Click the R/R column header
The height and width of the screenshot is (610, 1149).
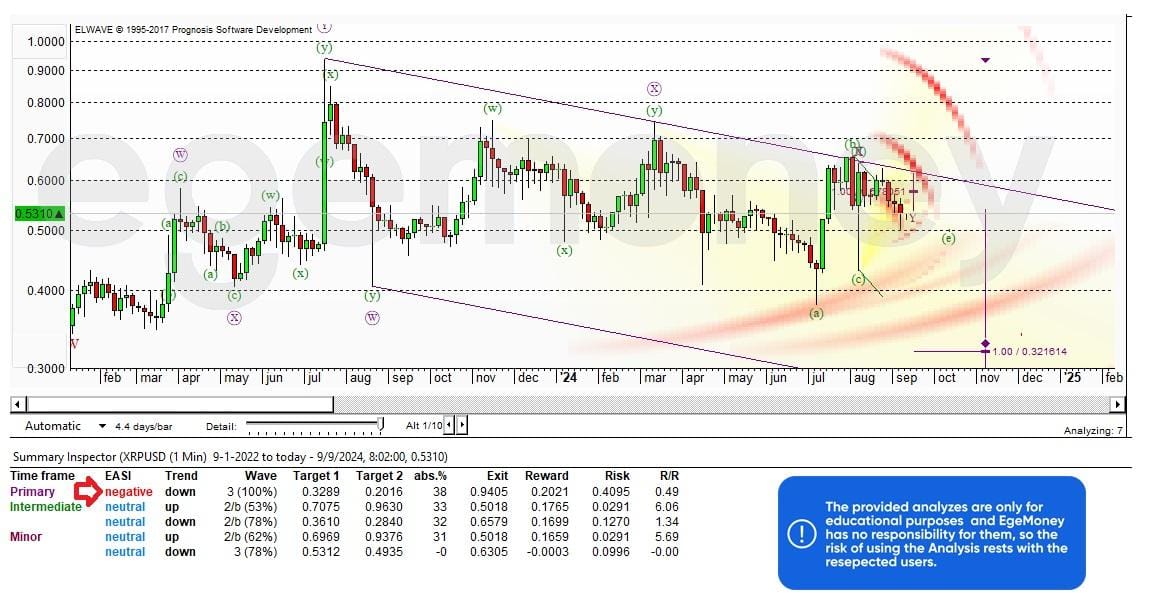[x=669, y=476]
